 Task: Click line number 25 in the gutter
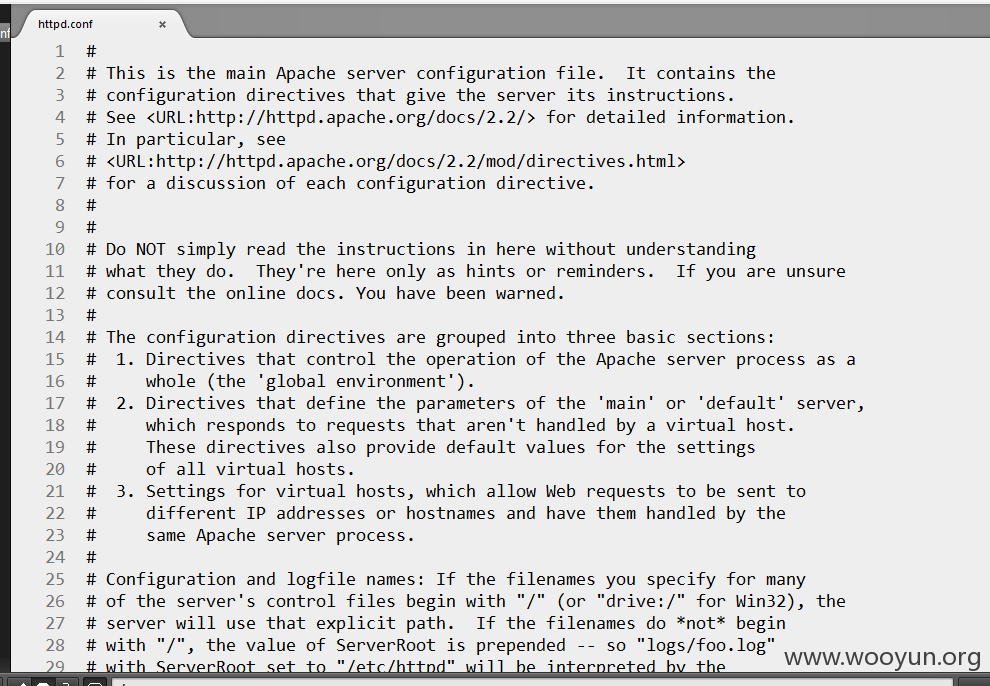coord(55,579)
